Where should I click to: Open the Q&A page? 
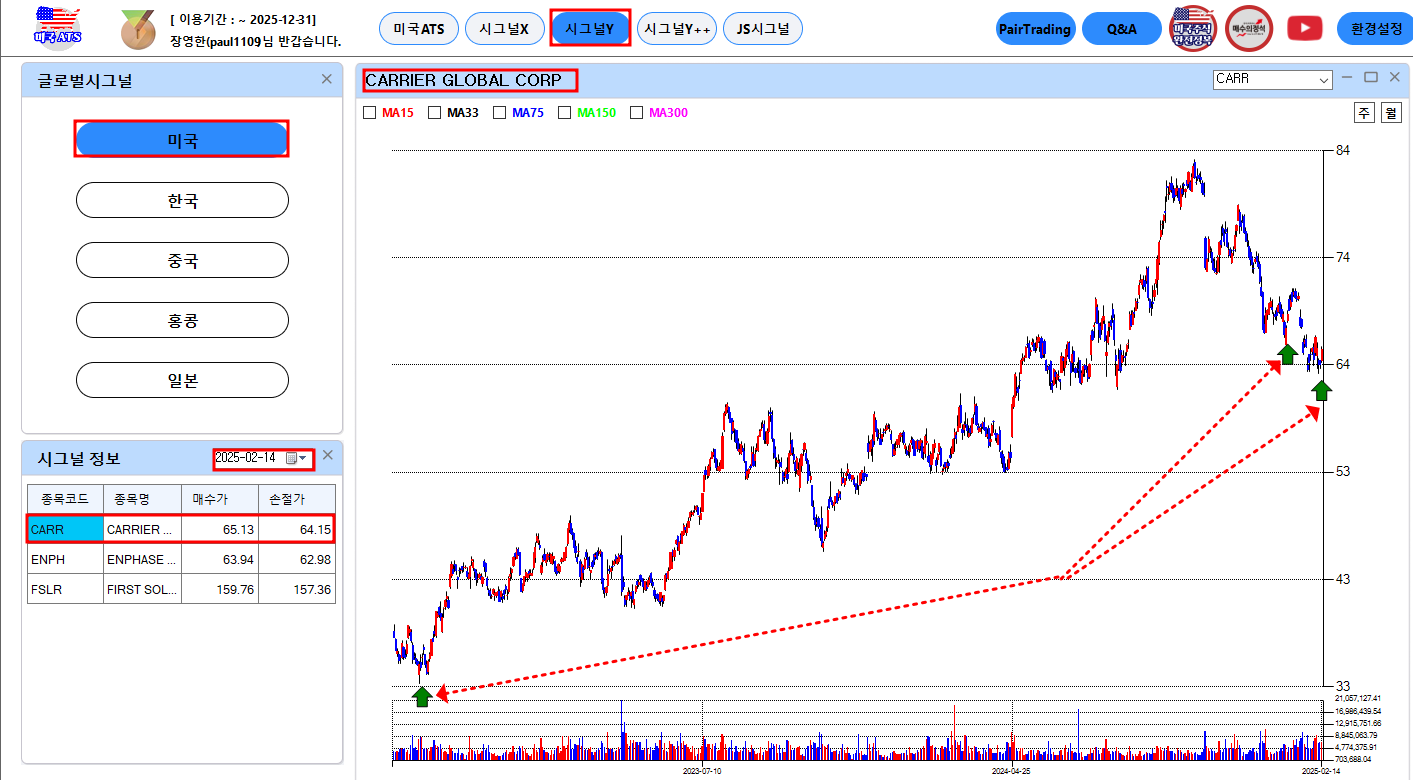[x=1121, y=29]
